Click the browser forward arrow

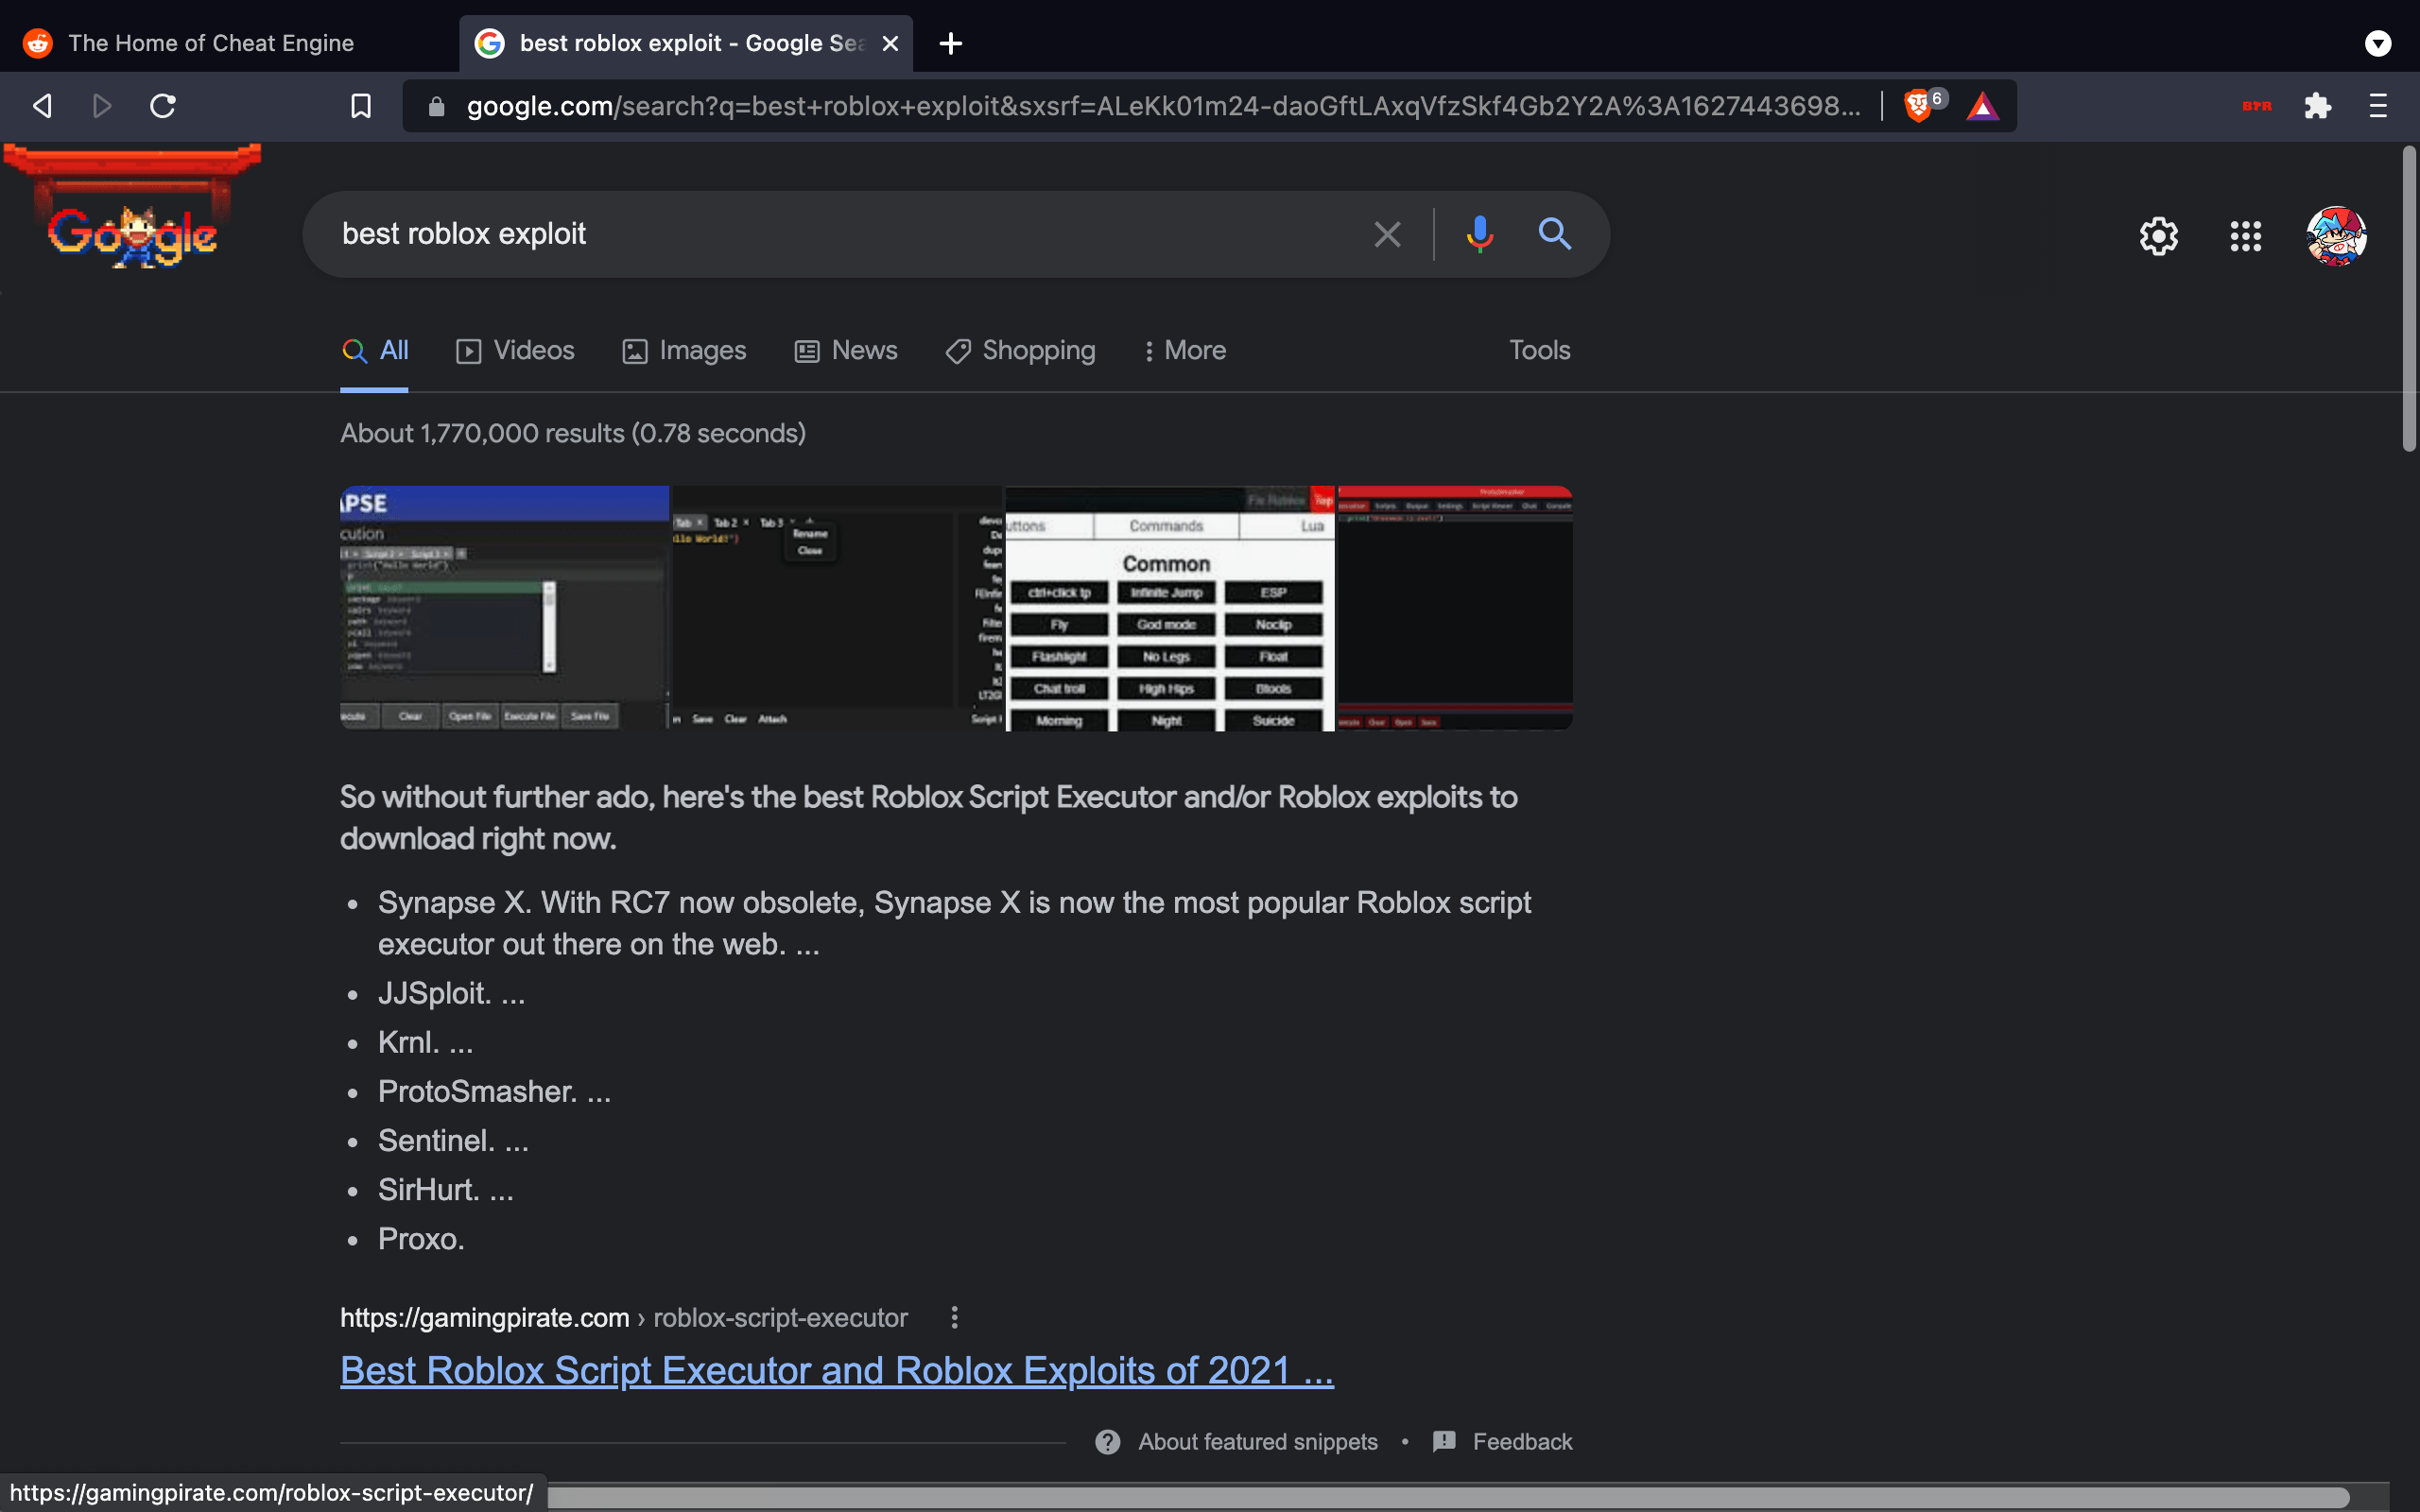101,106
